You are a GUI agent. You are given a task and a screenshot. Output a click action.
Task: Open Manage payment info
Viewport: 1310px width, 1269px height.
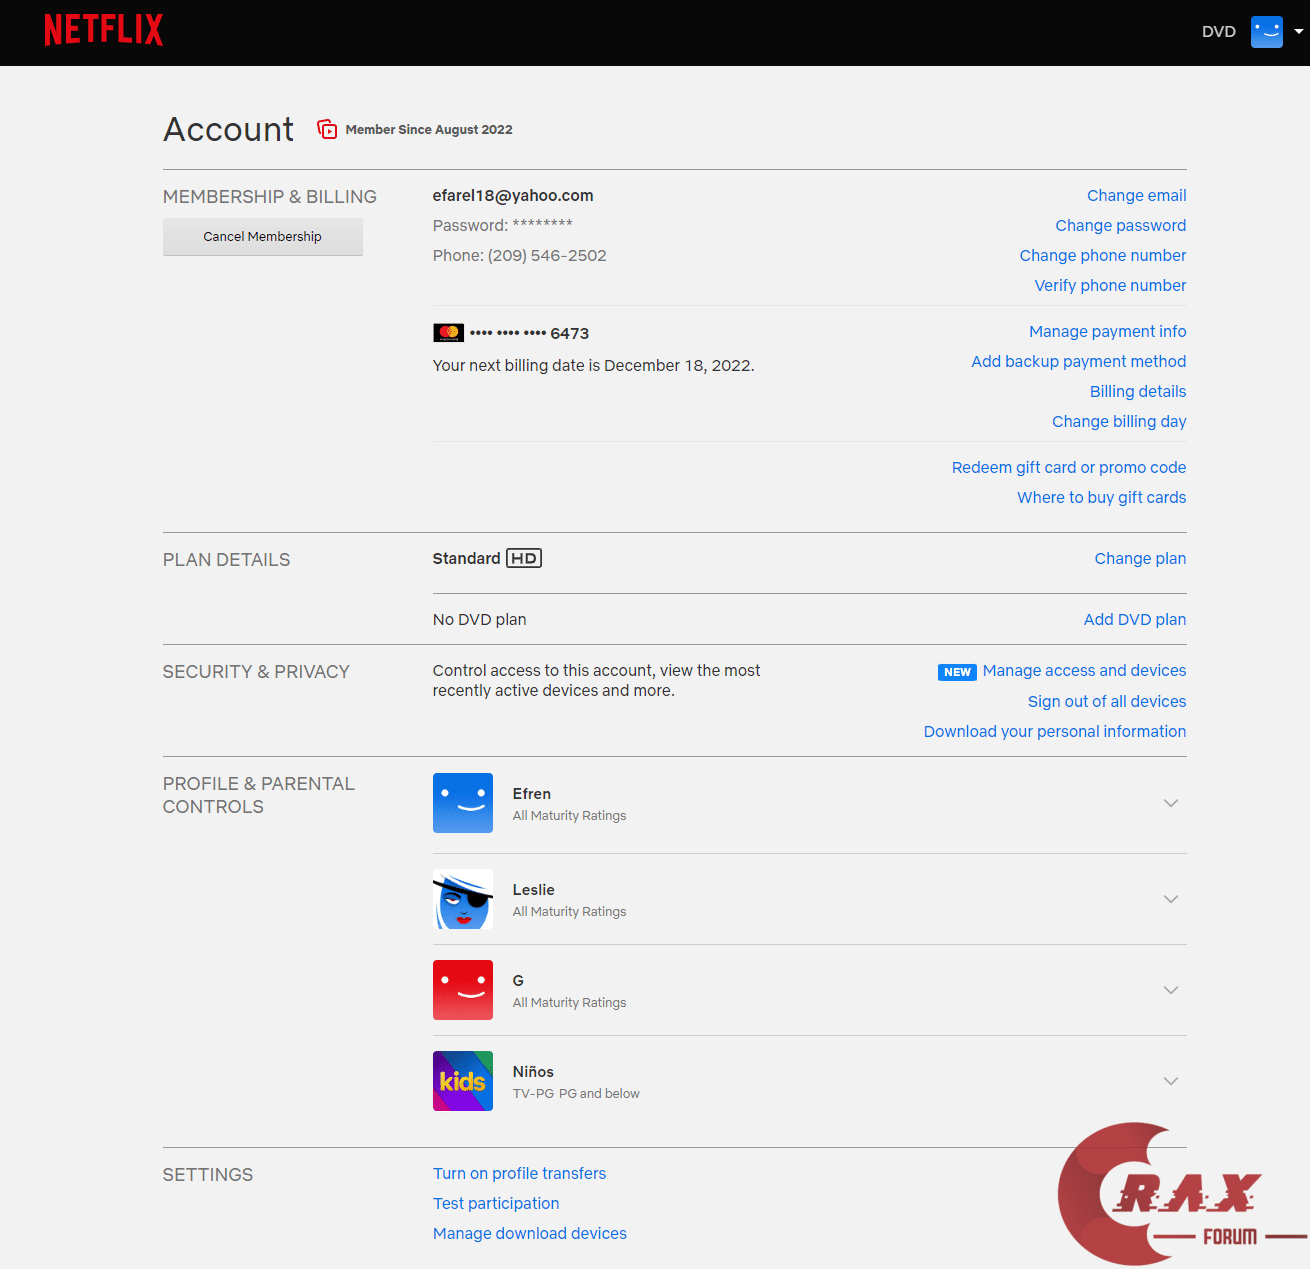[1108, 332]
